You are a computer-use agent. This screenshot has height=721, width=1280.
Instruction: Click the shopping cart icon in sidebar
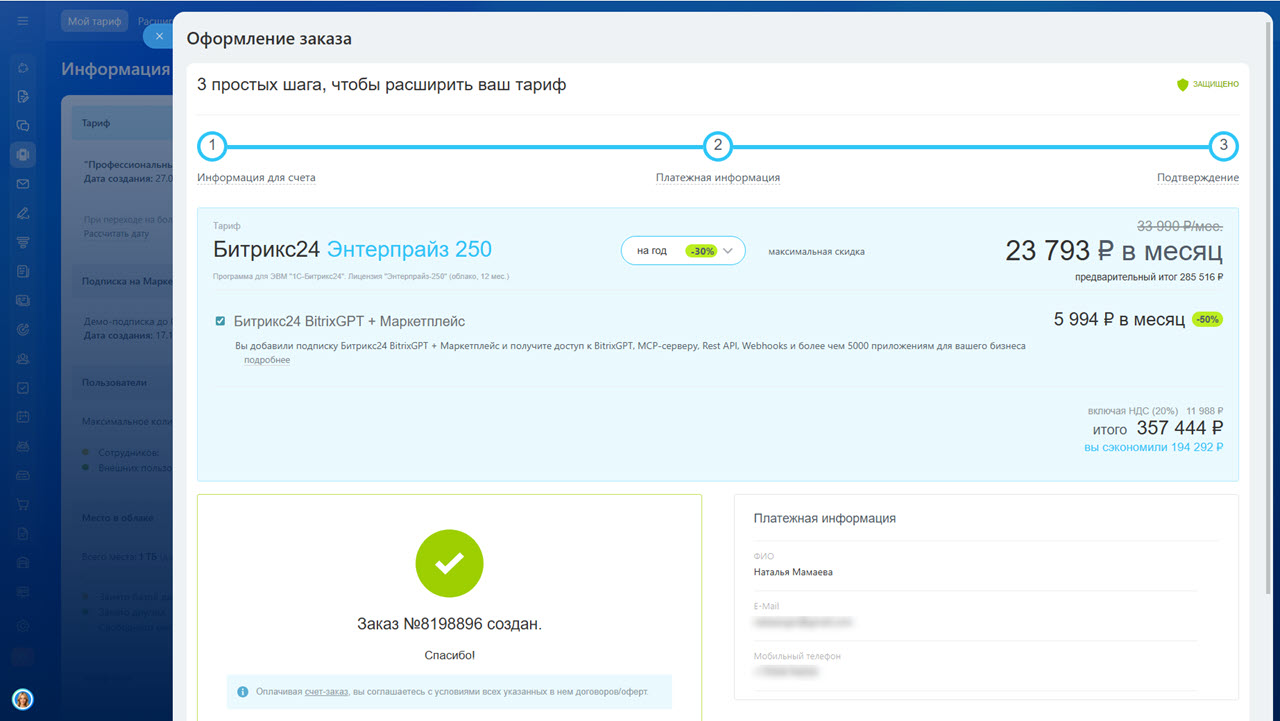tap(22, 504)
